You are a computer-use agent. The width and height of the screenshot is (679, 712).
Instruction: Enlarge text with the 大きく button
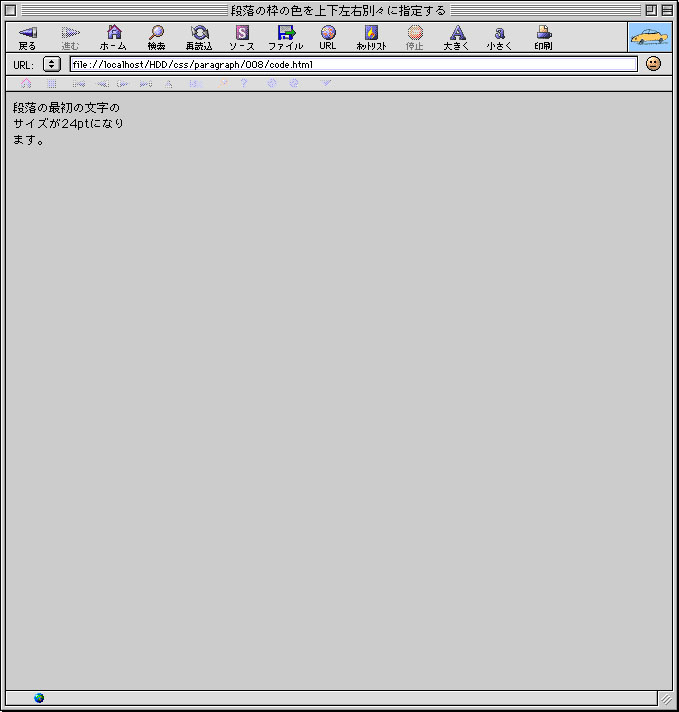[x=457, y=37]
